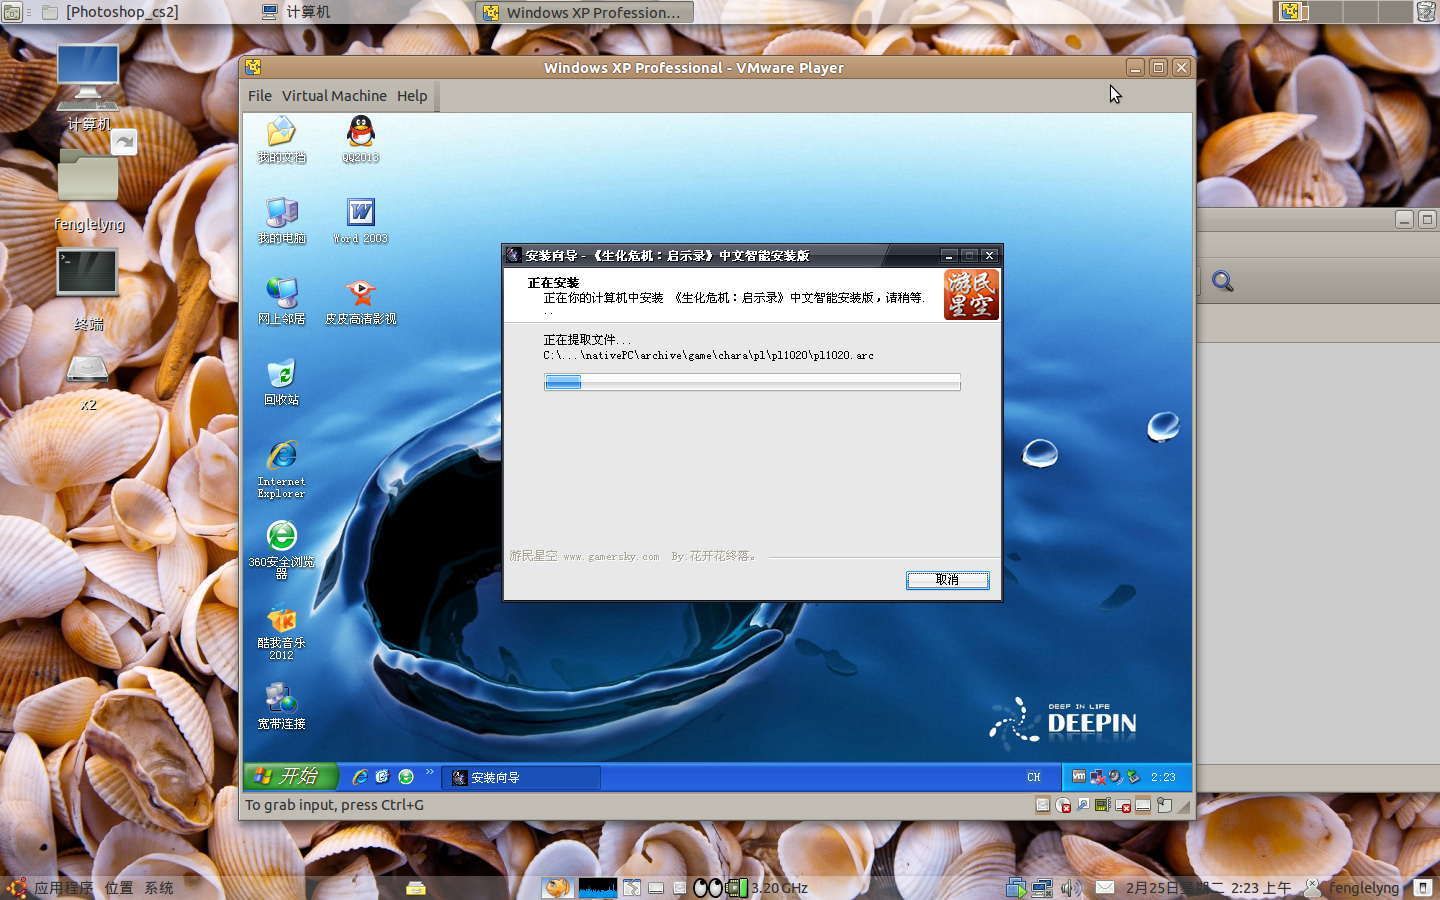1440x900 pixels.
Task: Open the 我的文档 desktop icon
Action: click(282, 139)
